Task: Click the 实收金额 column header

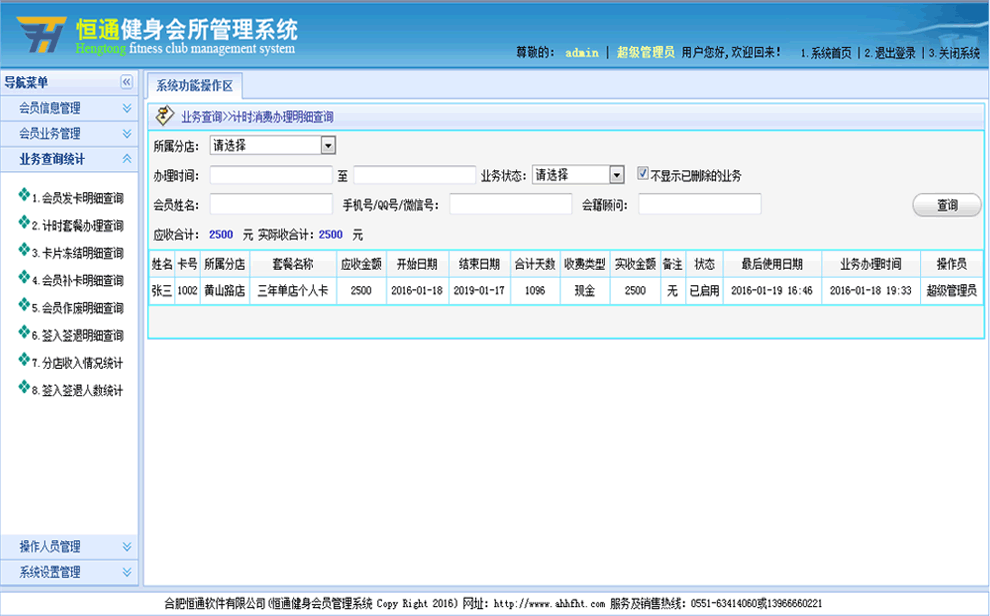Action: (x=635, y=264)
